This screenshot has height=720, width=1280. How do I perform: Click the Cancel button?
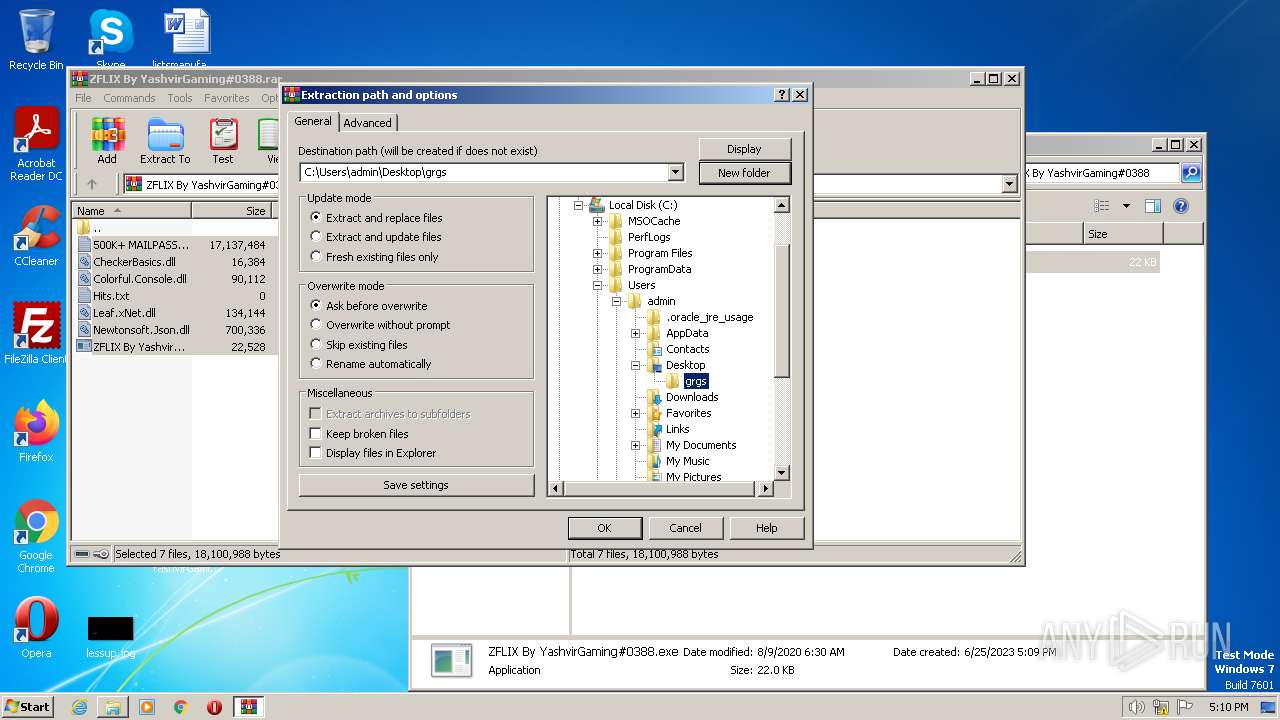pyautogui.click(x=685, y=528)
